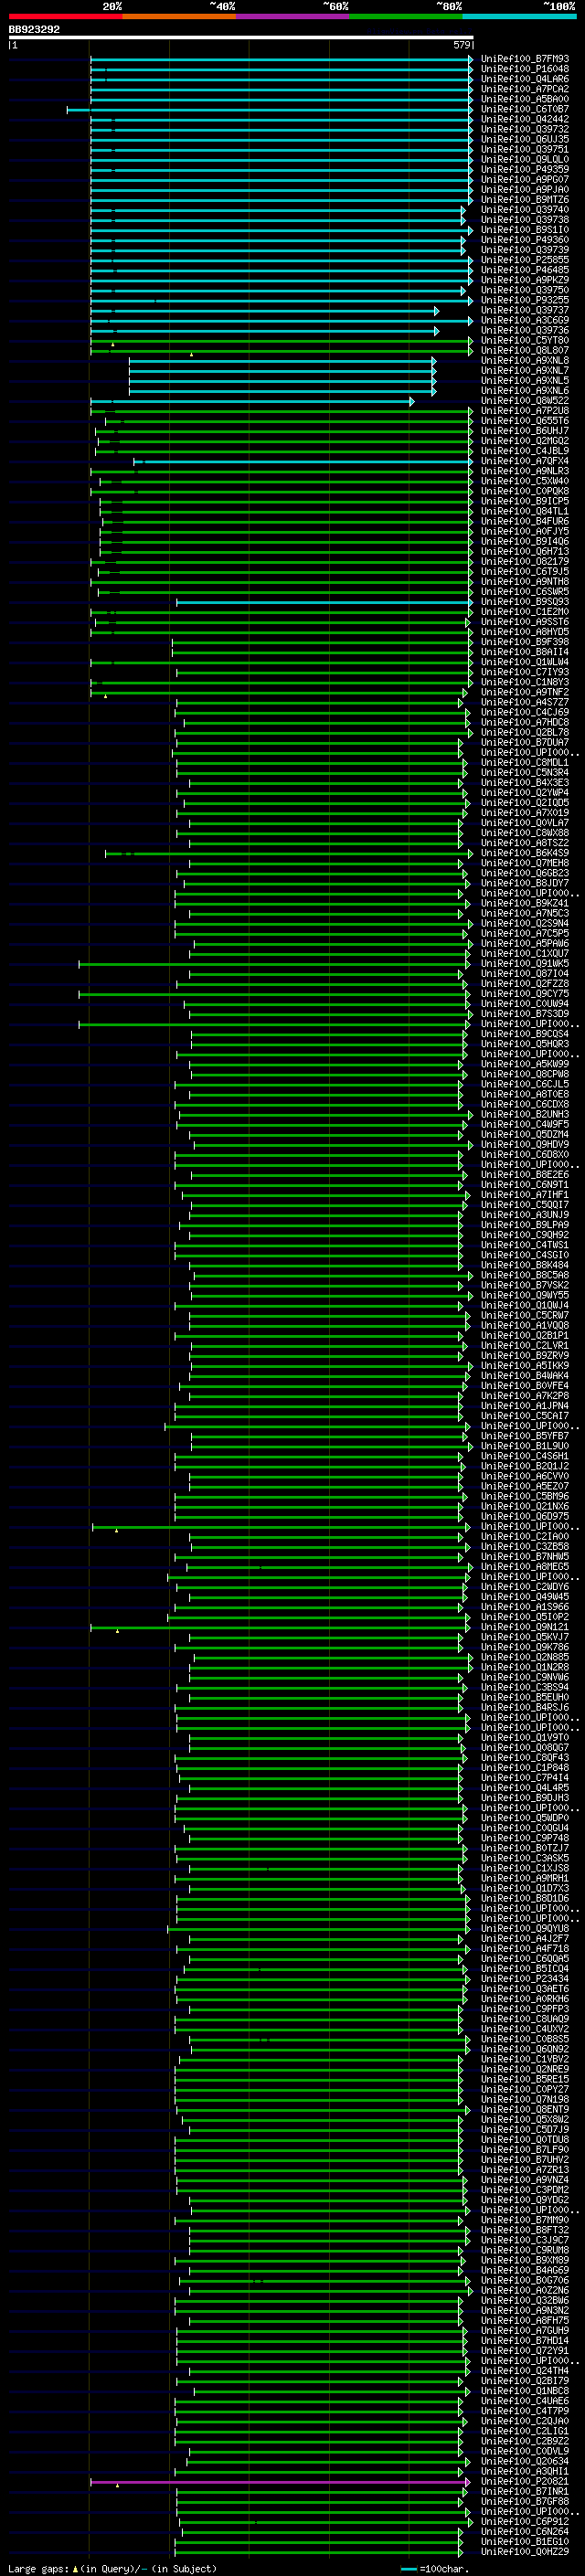The height and width of the screenshot is (2576, 585).
Task: Click cyan alignment bar for UniRef100_B9SQ93
Action: (x=324, y=602)
